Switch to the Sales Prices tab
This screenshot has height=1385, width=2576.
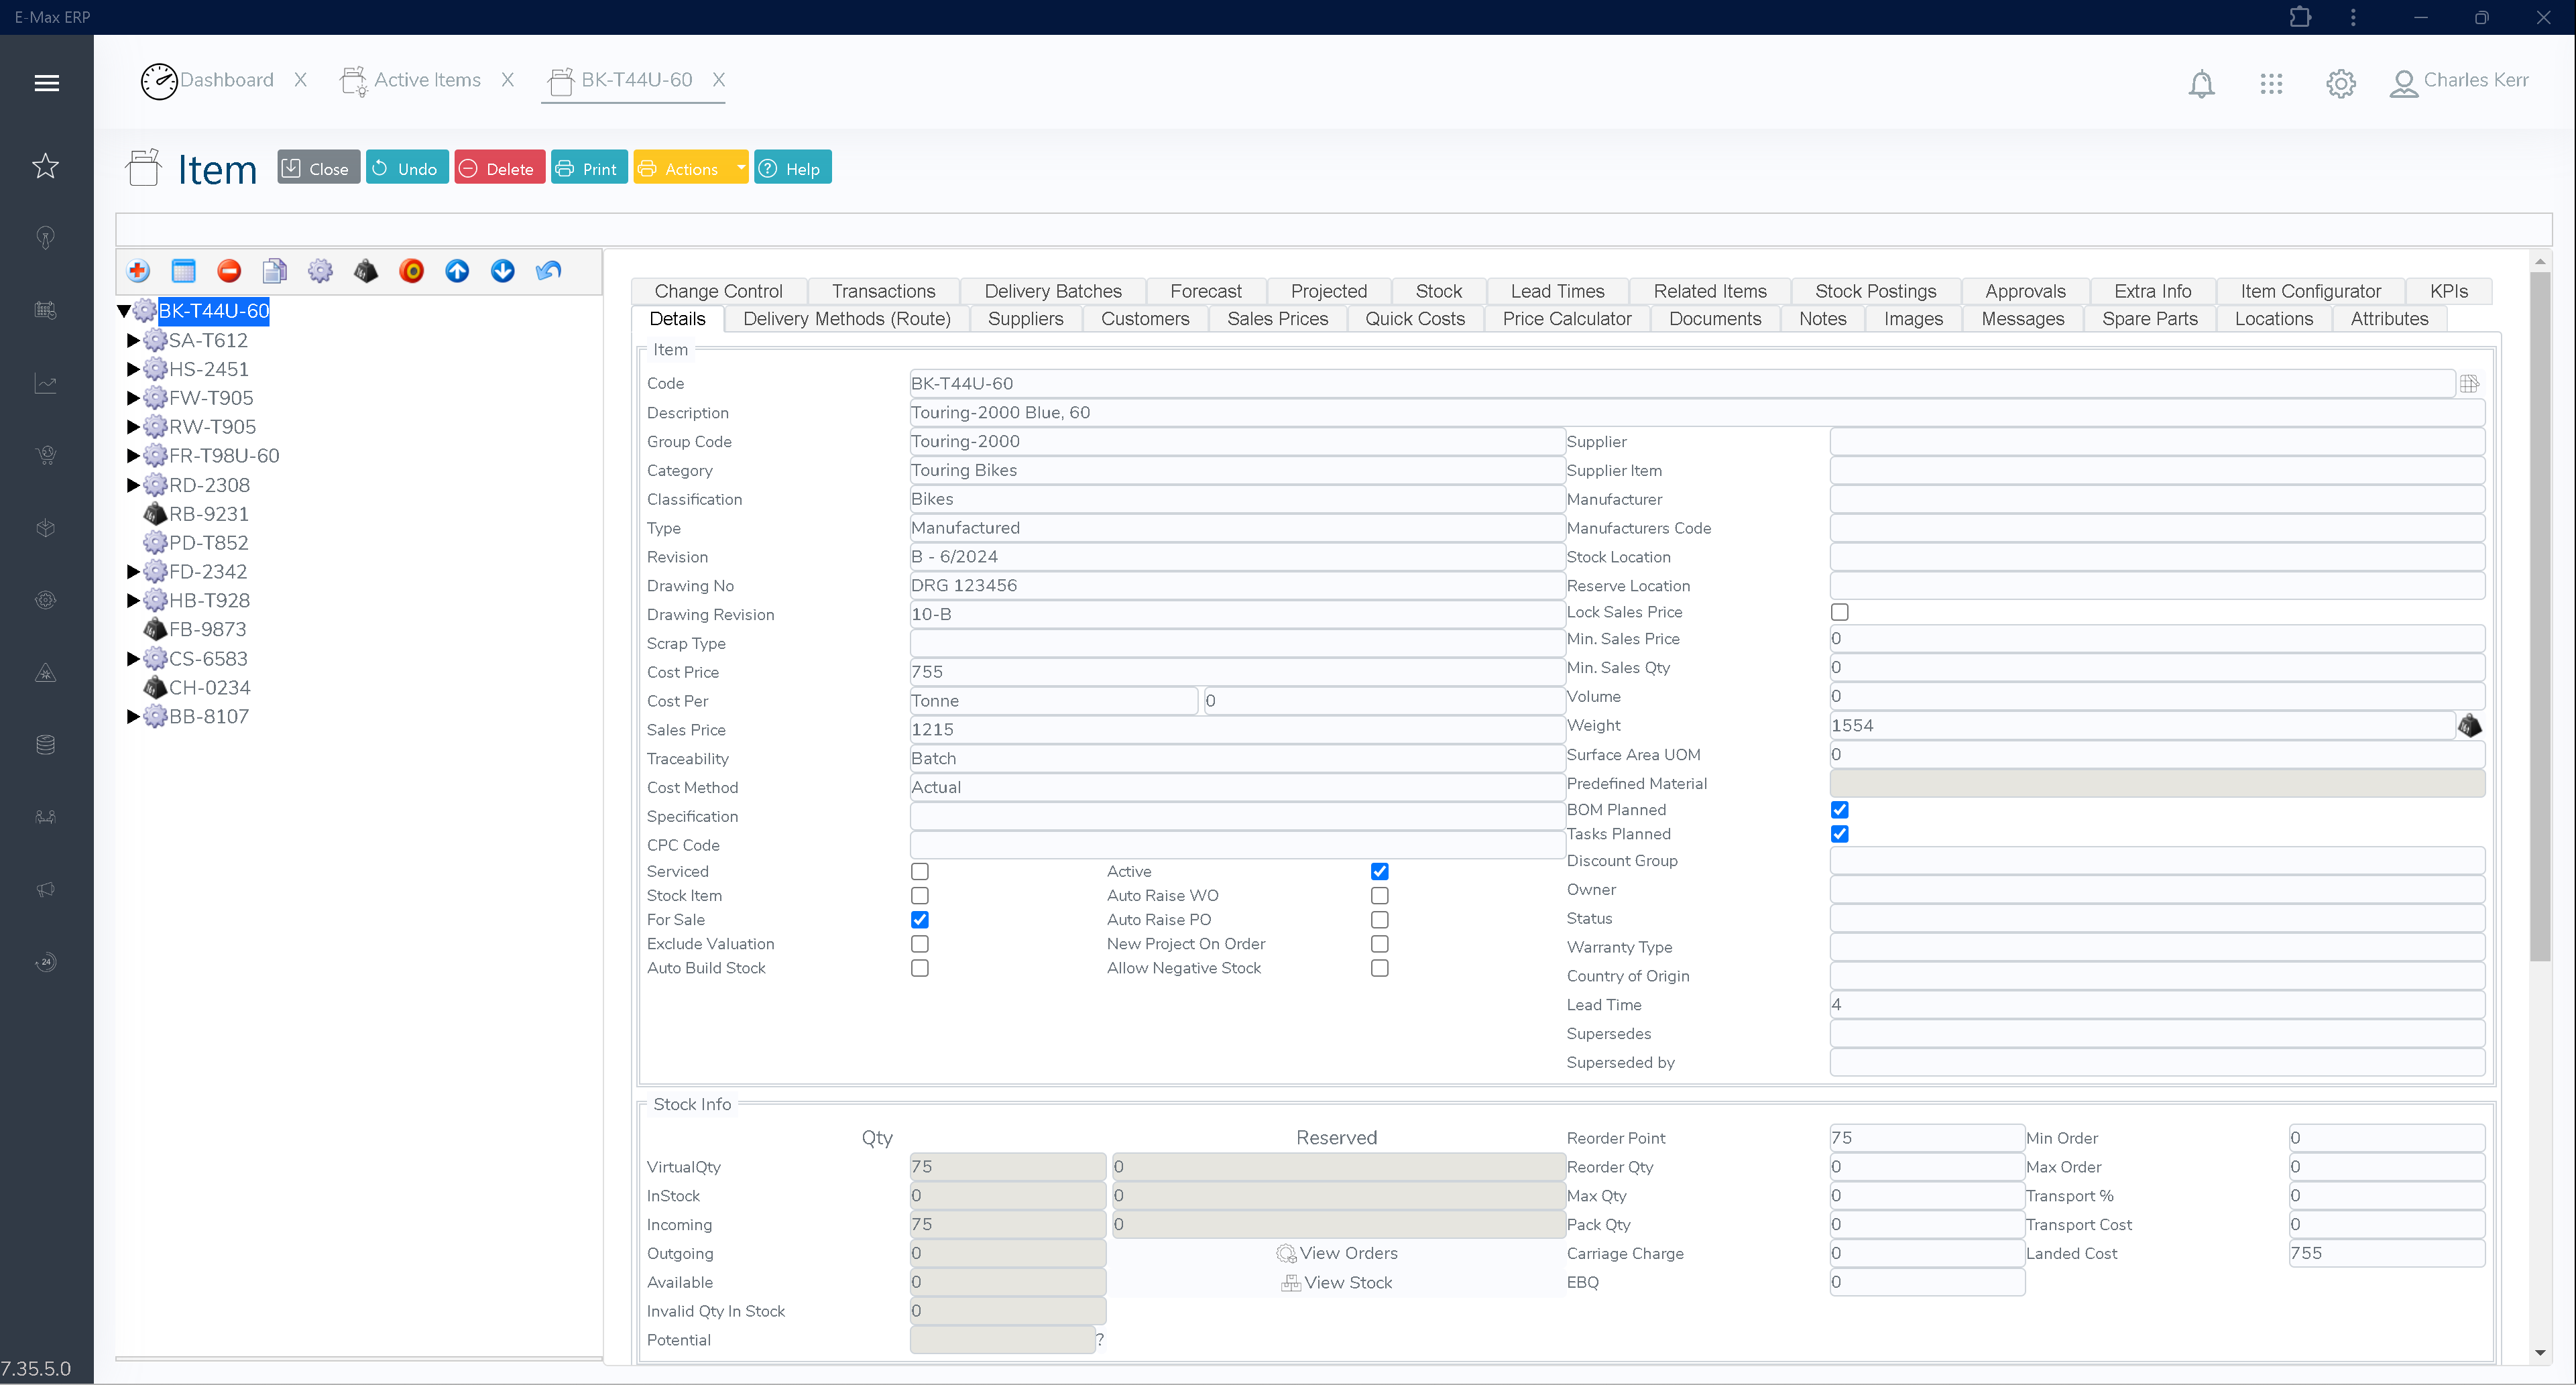[x=1277, y=318]
